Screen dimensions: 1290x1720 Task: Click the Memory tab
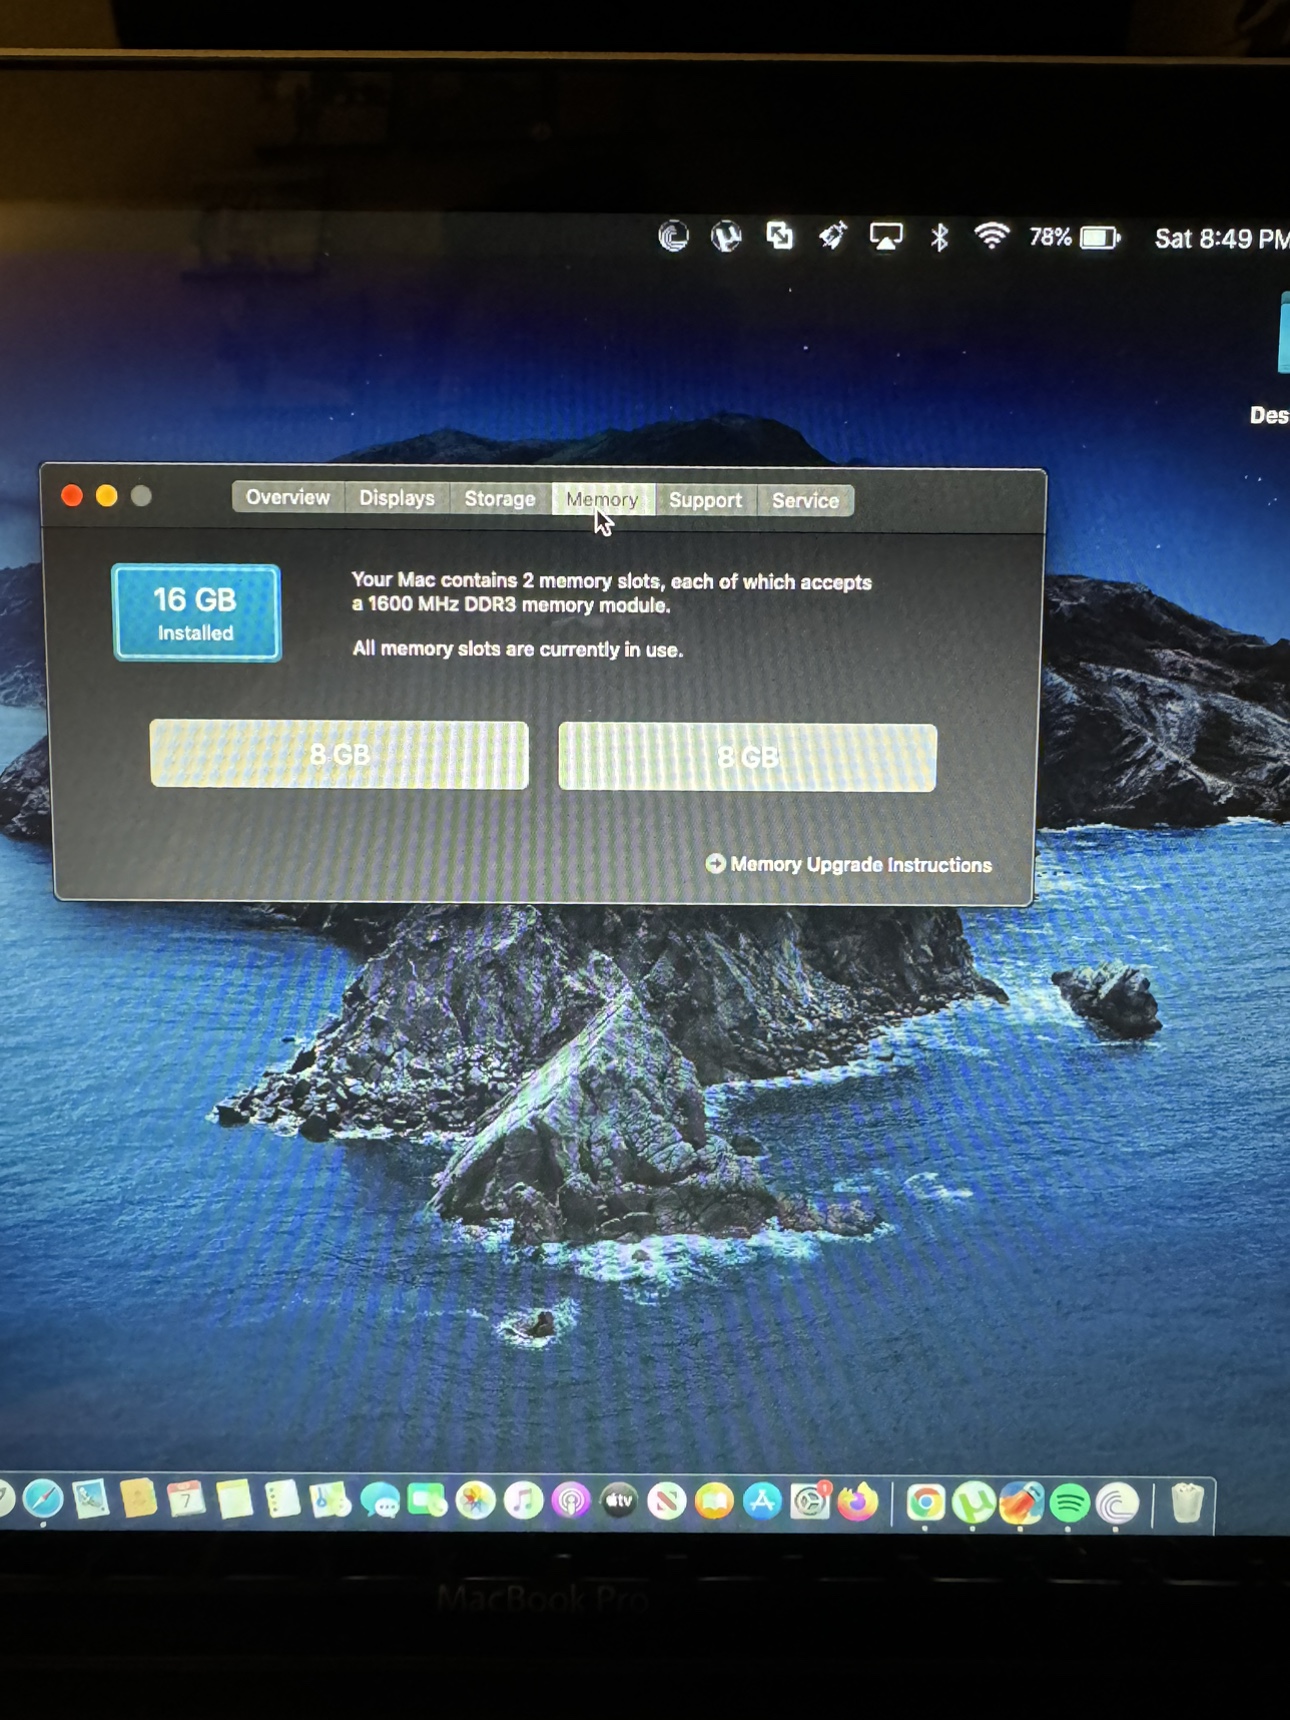(602, 499)
